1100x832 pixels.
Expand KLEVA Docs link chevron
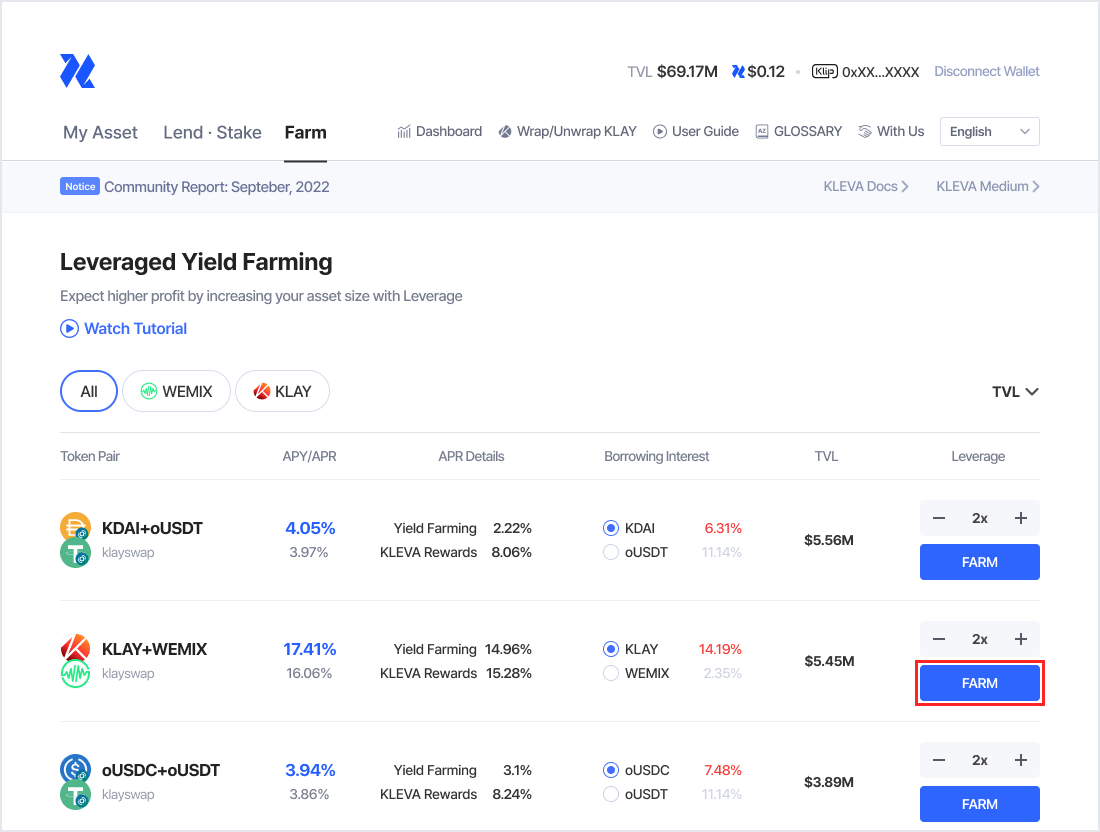click(x=904, y=187)
